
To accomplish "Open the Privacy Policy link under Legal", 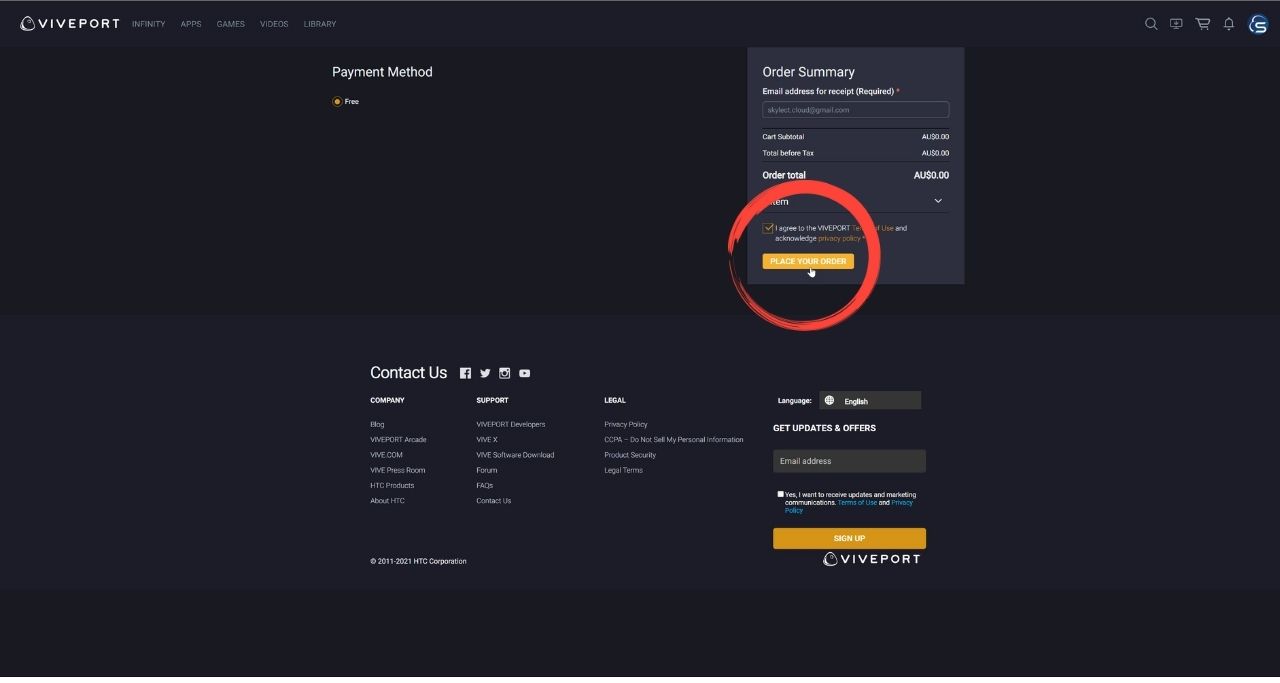I will 626,425.
